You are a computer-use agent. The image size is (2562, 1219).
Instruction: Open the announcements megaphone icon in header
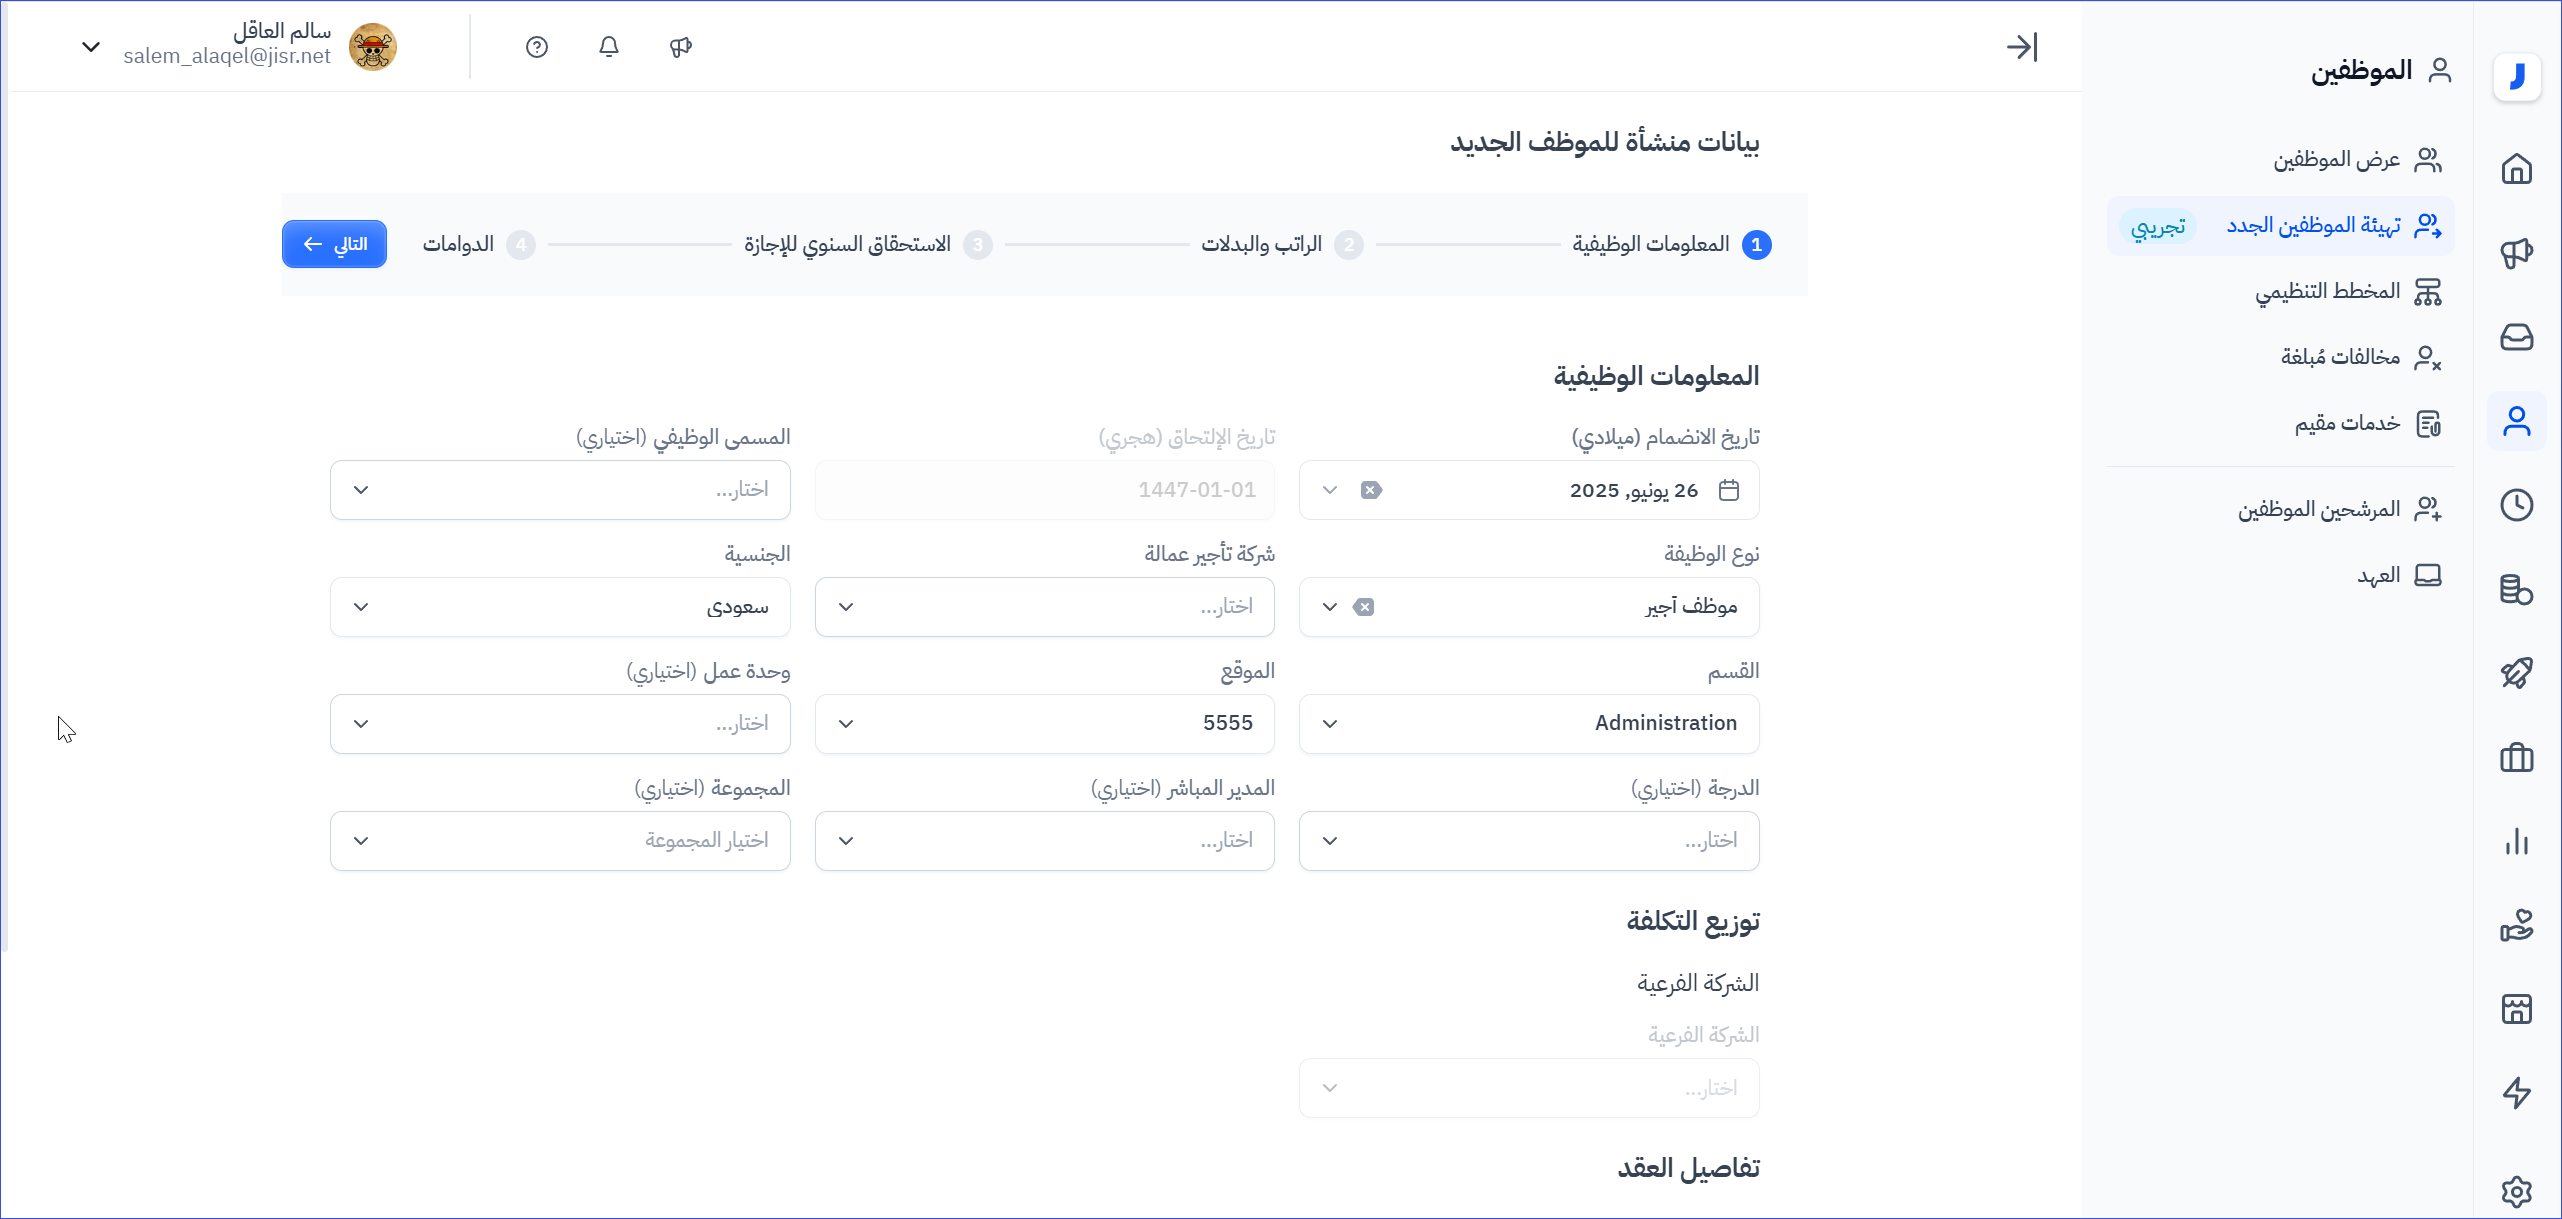pos(681,47)
